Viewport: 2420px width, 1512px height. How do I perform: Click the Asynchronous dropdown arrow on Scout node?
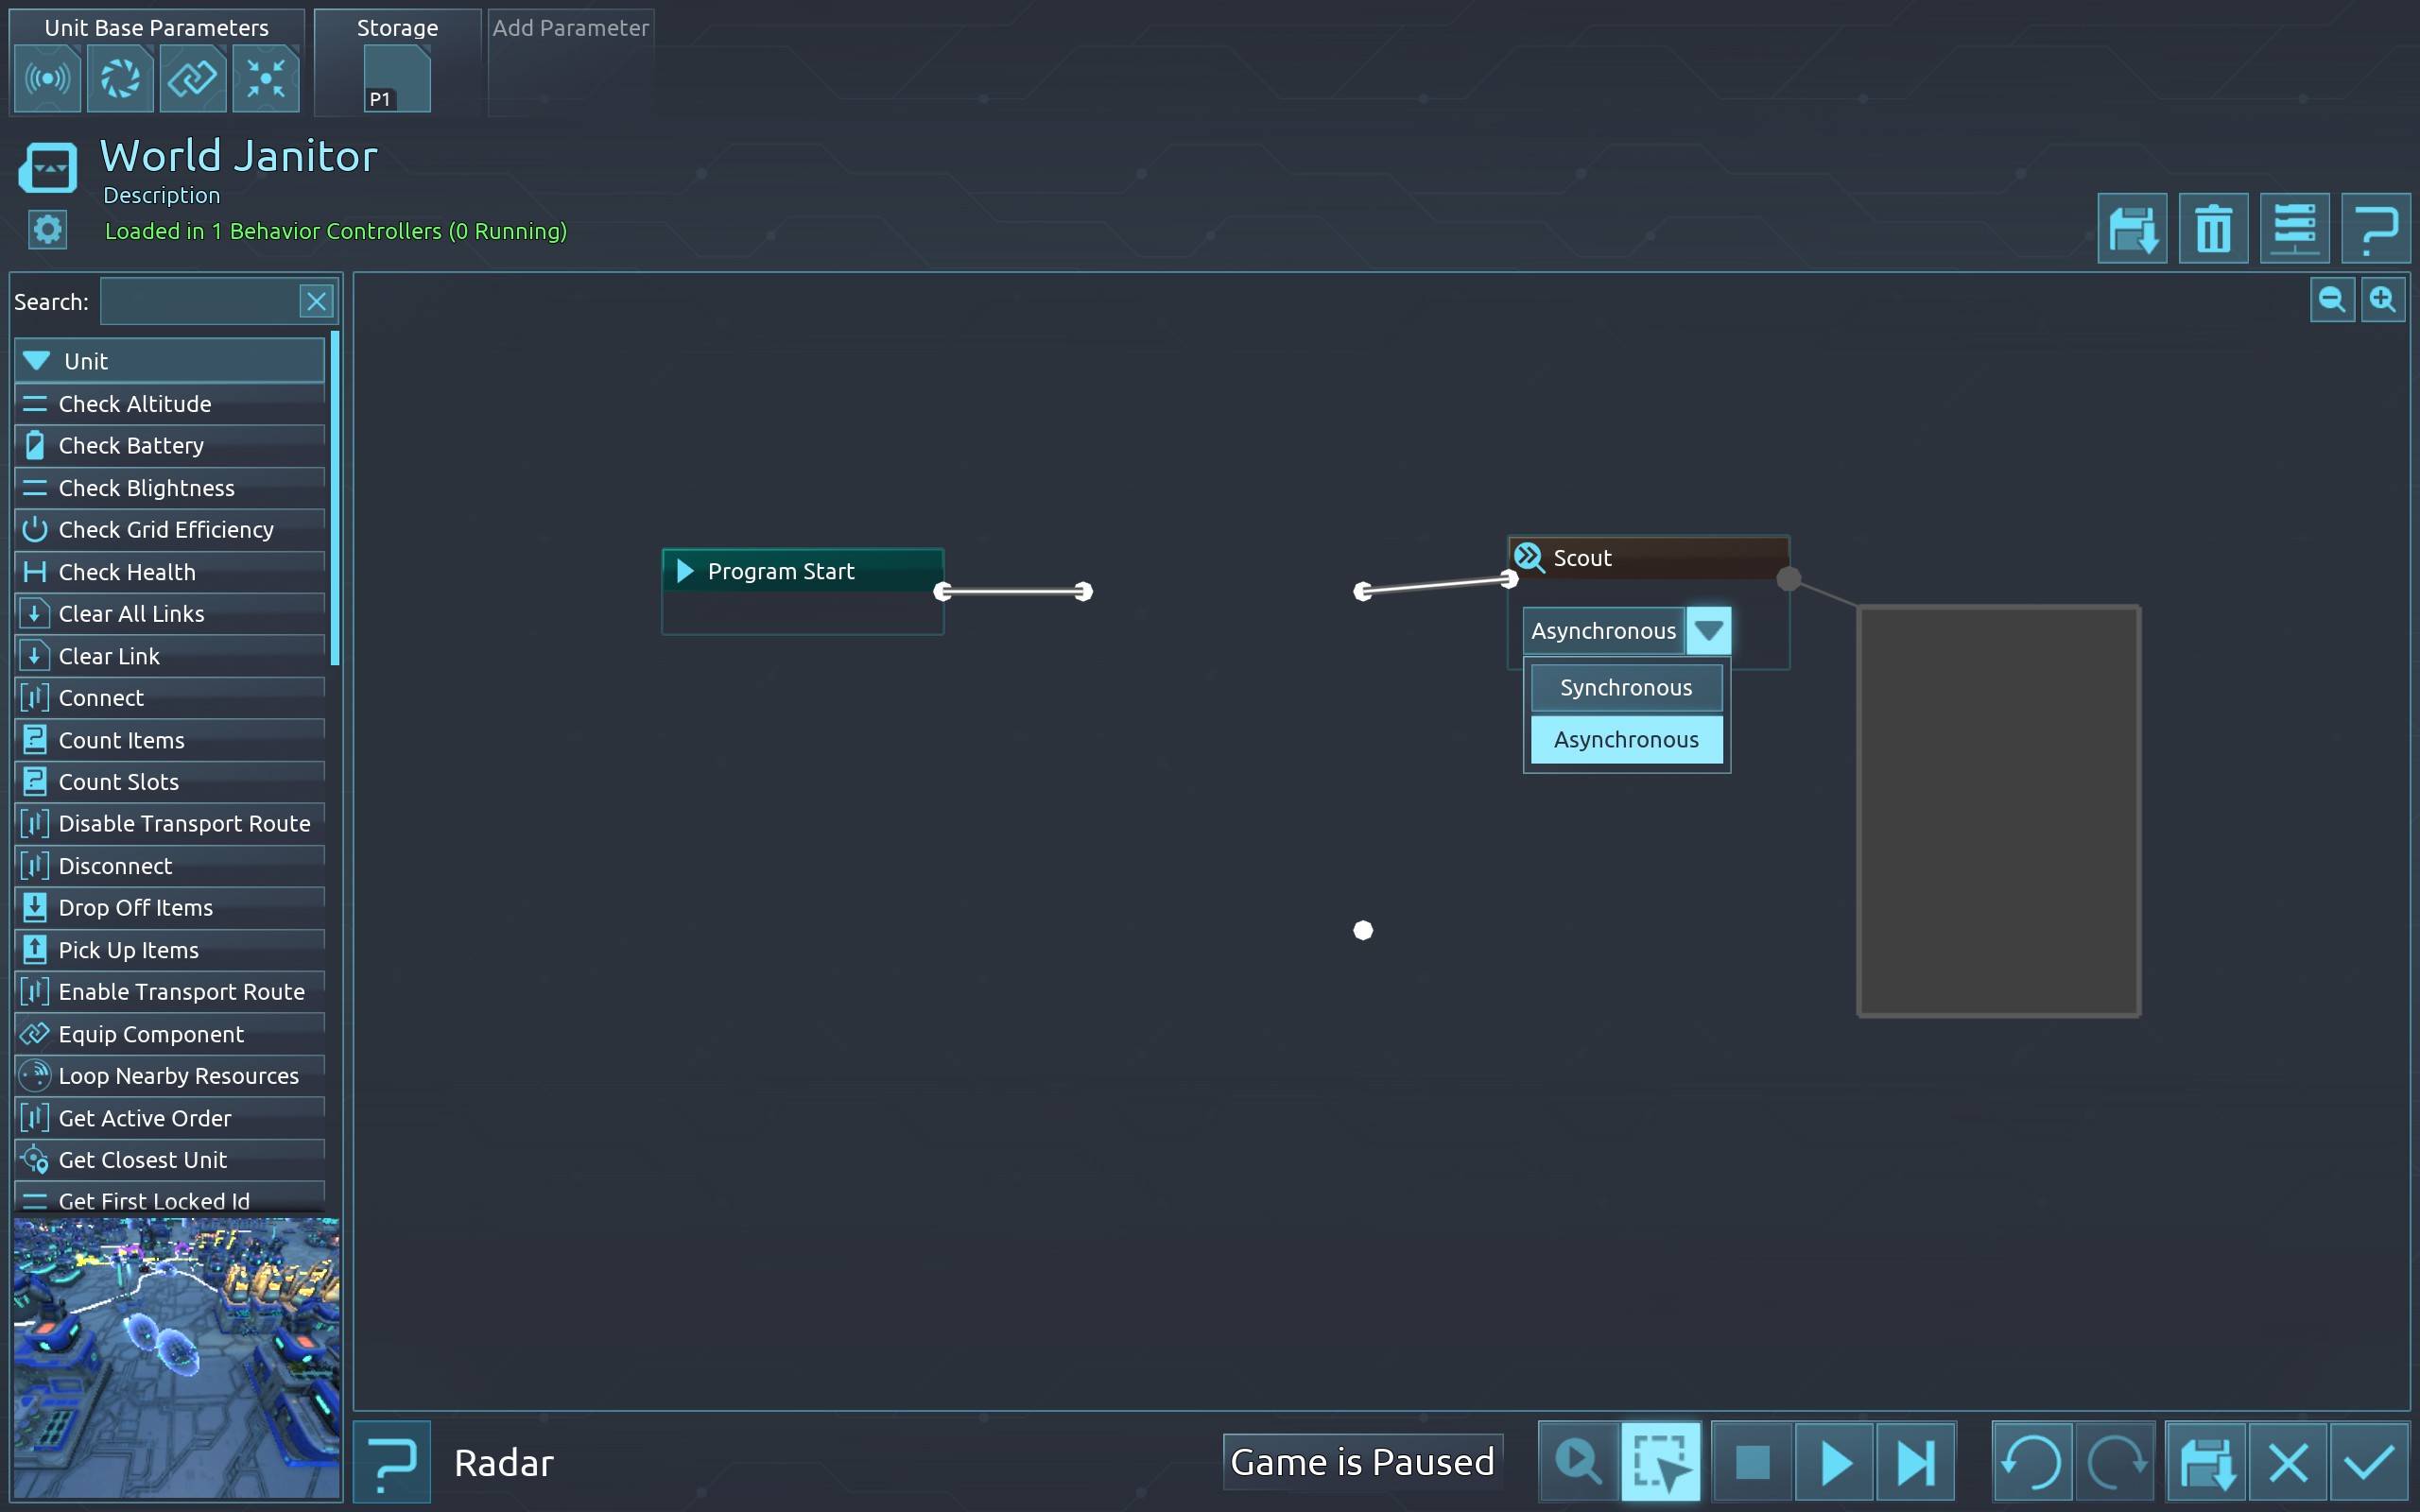pyautogui.click(x=1708, y=631)
